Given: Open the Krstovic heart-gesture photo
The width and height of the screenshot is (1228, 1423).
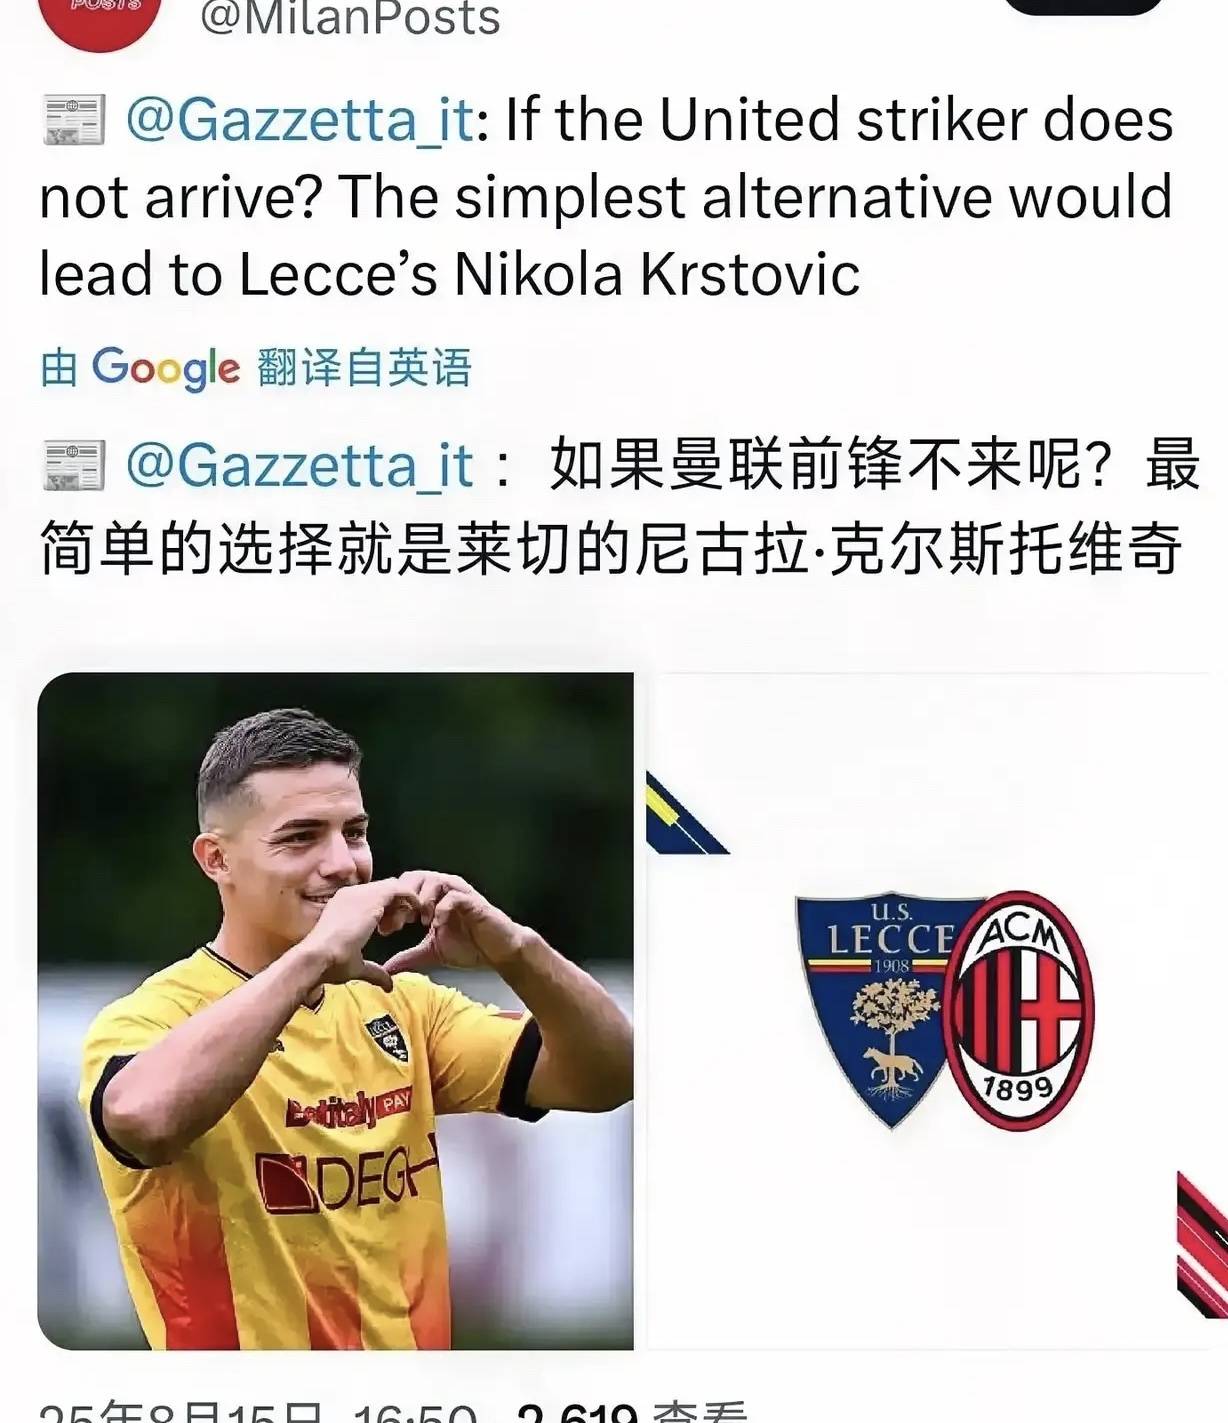Looking at the screenshot, I should (x=335, y=1011).
